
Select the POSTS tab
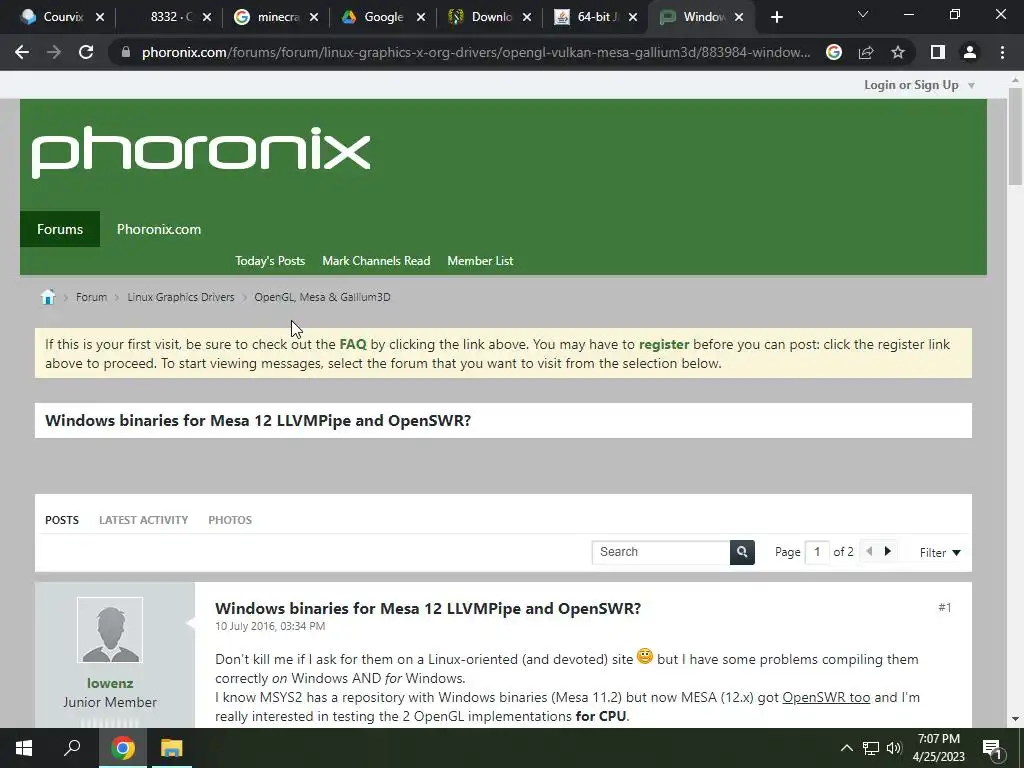[x=62, y=520]
